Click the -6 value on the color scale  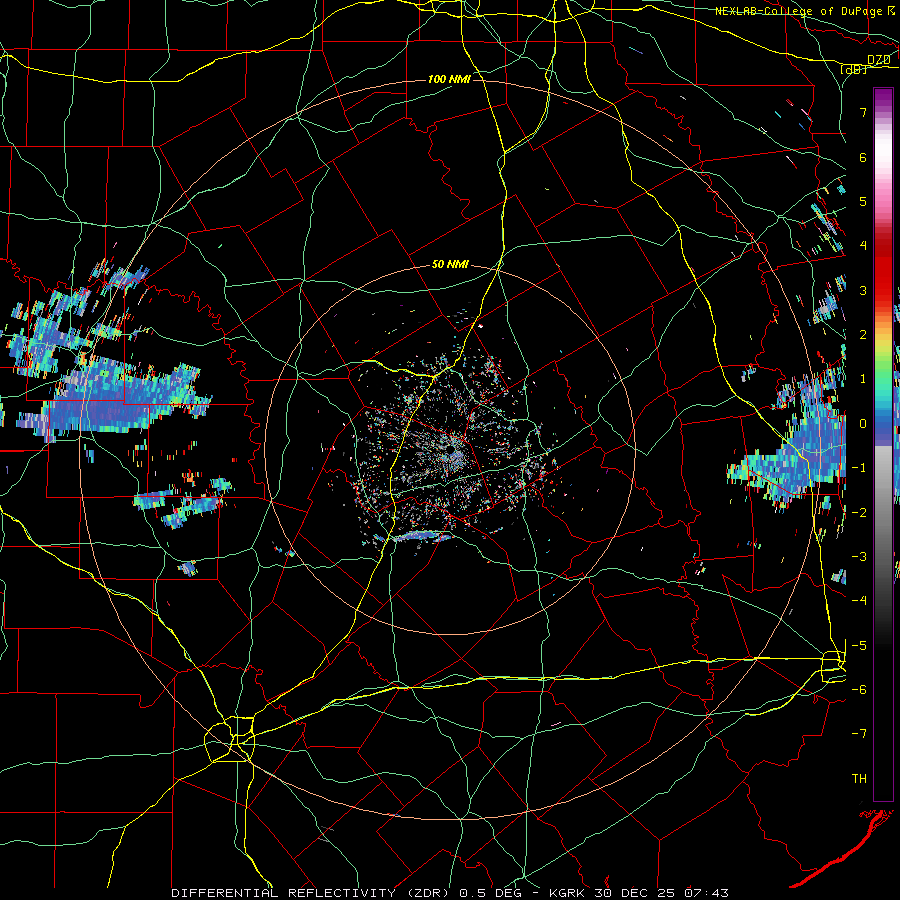pyautogui.click(x=859, y=690)
